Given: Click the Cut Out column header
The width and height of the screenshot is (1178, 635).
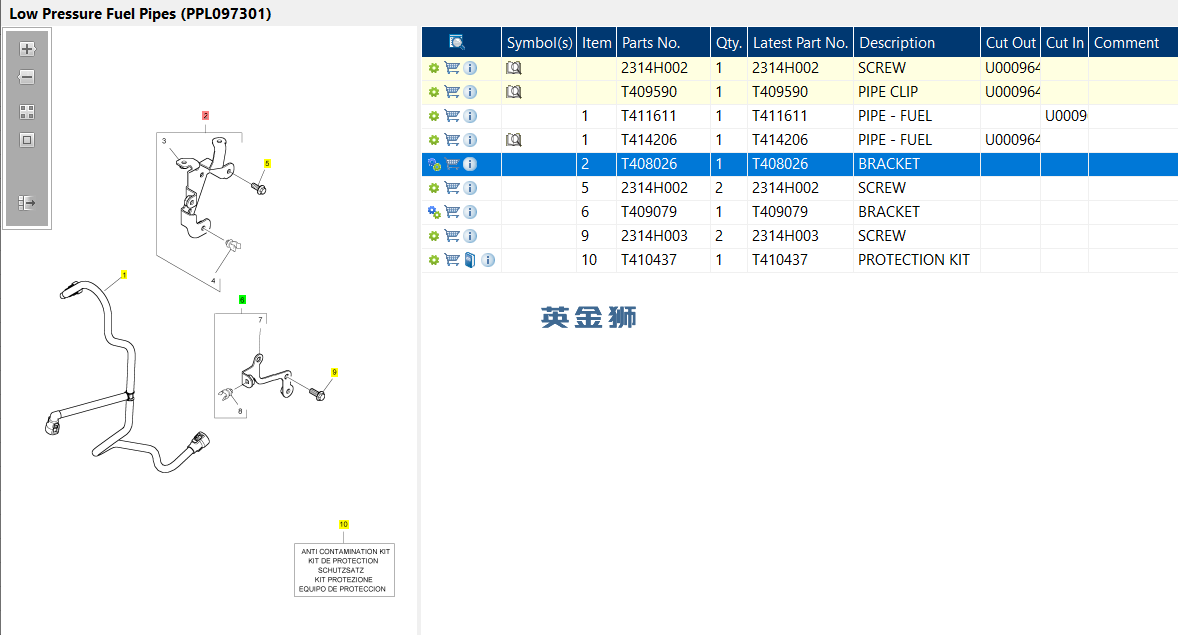Looking at the screenshot, I should pos(1010,43).
